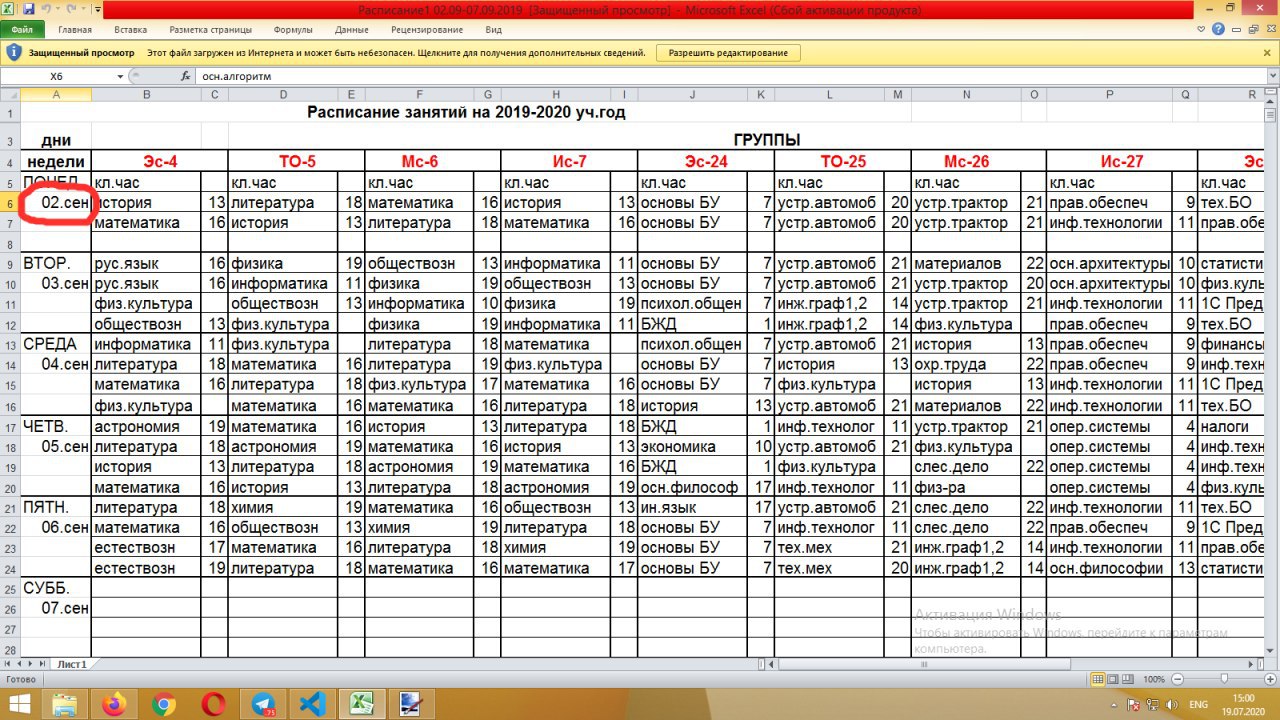Open the Вид ribbon tab
This screenshot has height=720, width=1280.
[x=493, y=30]
